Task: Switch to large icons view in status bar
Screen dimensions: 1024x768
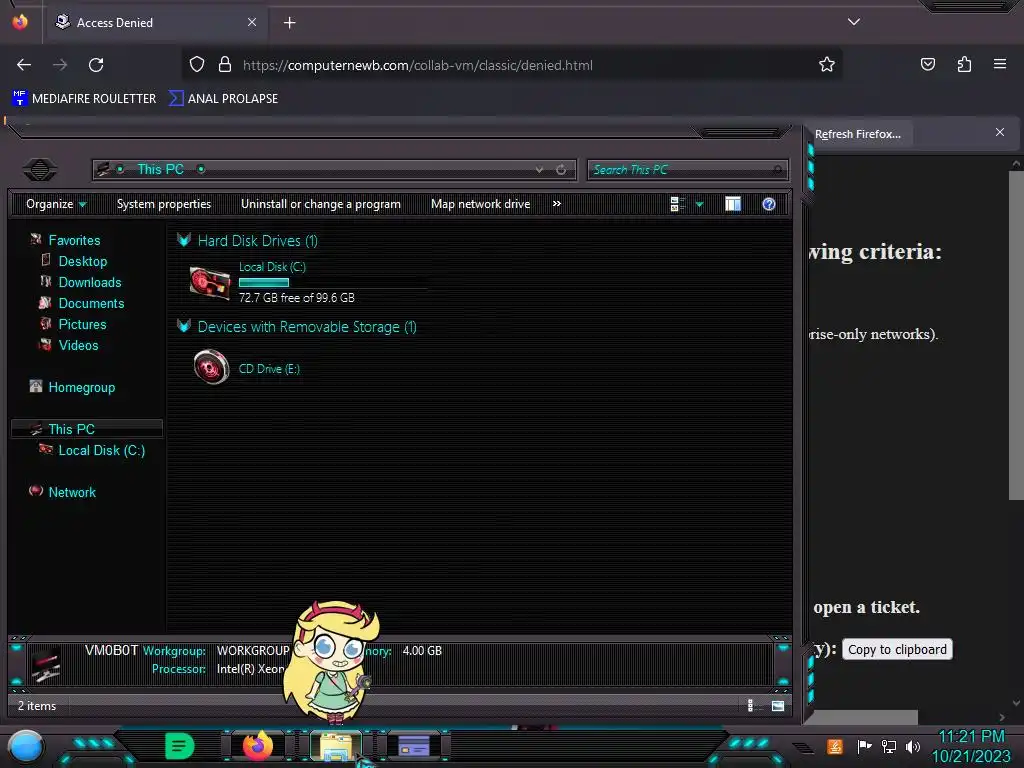Action: pyautogui.click(x=777, y=705)
